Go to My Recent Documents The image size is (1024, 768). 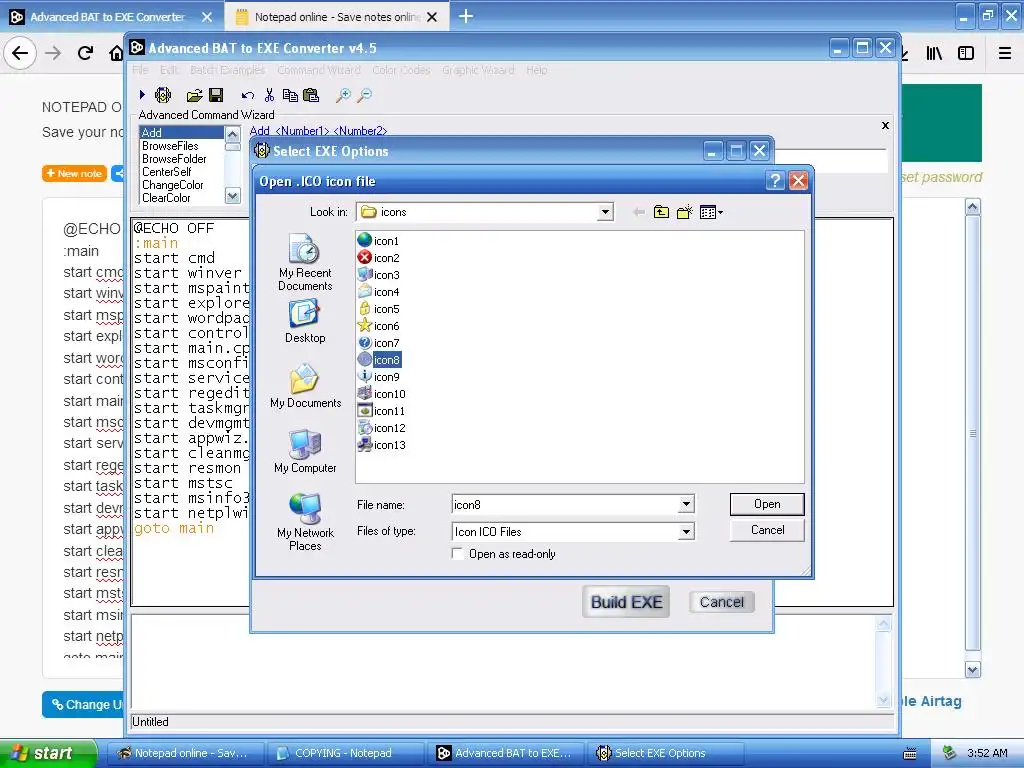pyautogui.click(x=305, y=263)
